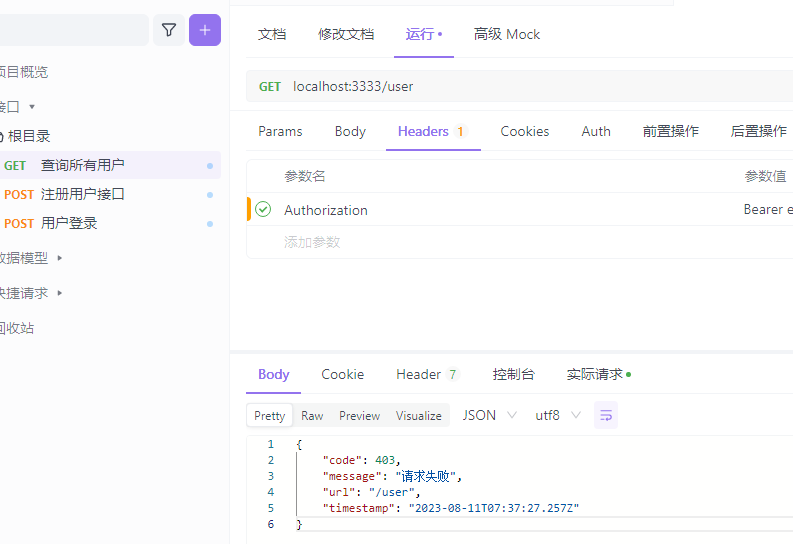Viewport: 793px width, 544px height.
Task: Open POST 用户登录 endpoint
Action: point(110,223)
